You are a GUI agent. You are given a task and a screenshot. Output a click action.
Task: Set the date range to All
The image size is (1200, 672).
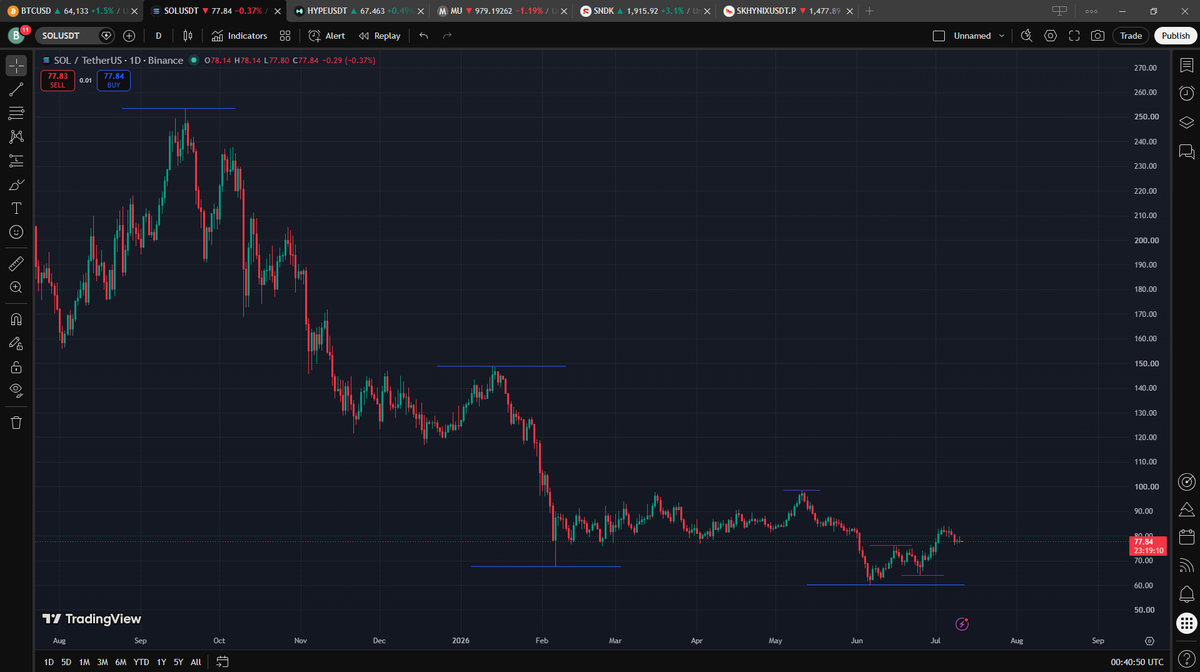(196, 662)
